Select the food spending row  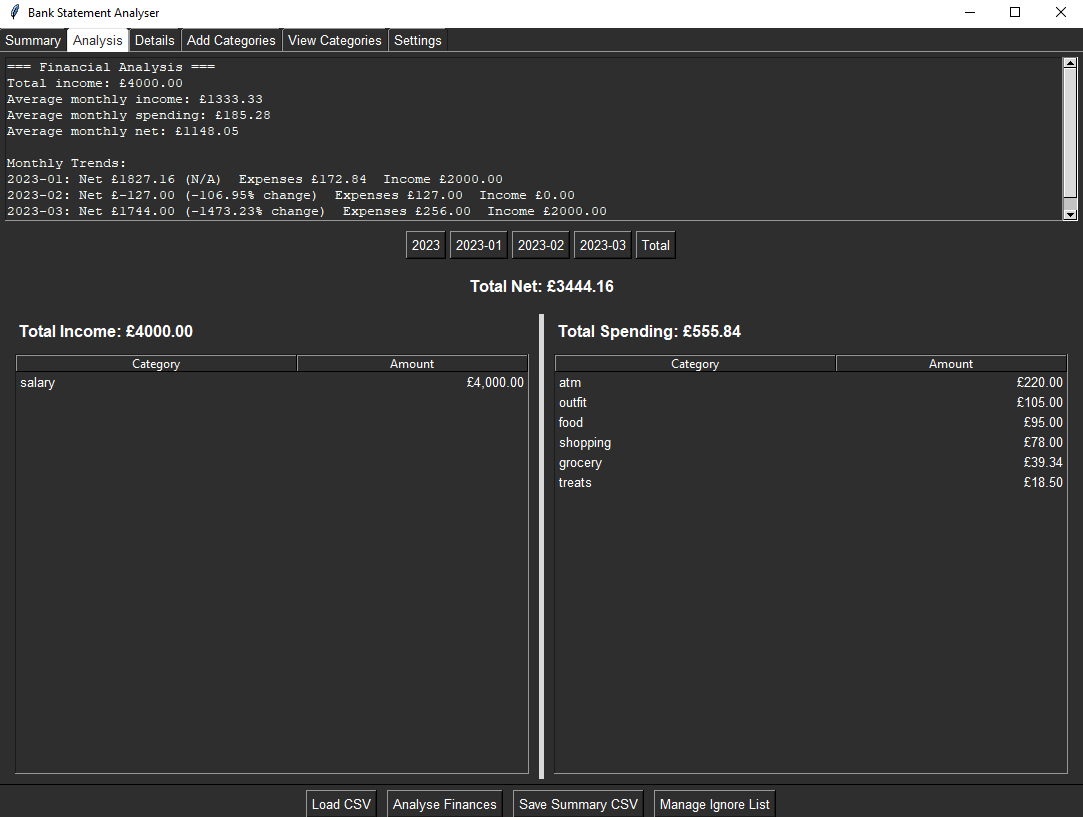coord(811,423)
